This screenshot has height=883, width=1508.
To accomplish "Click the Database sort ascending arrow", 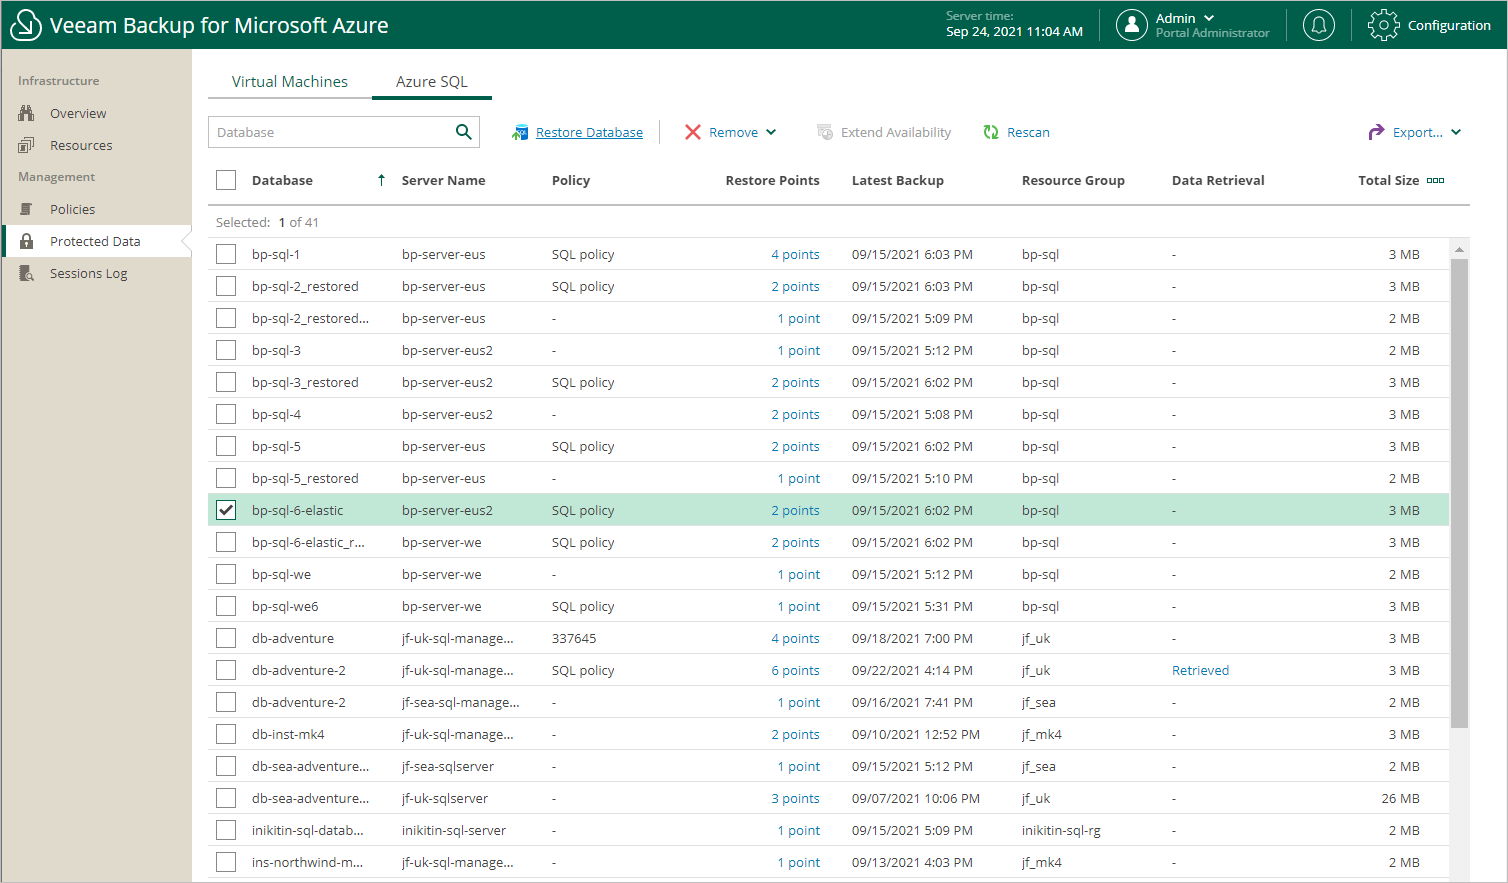I will coord(381,180).
